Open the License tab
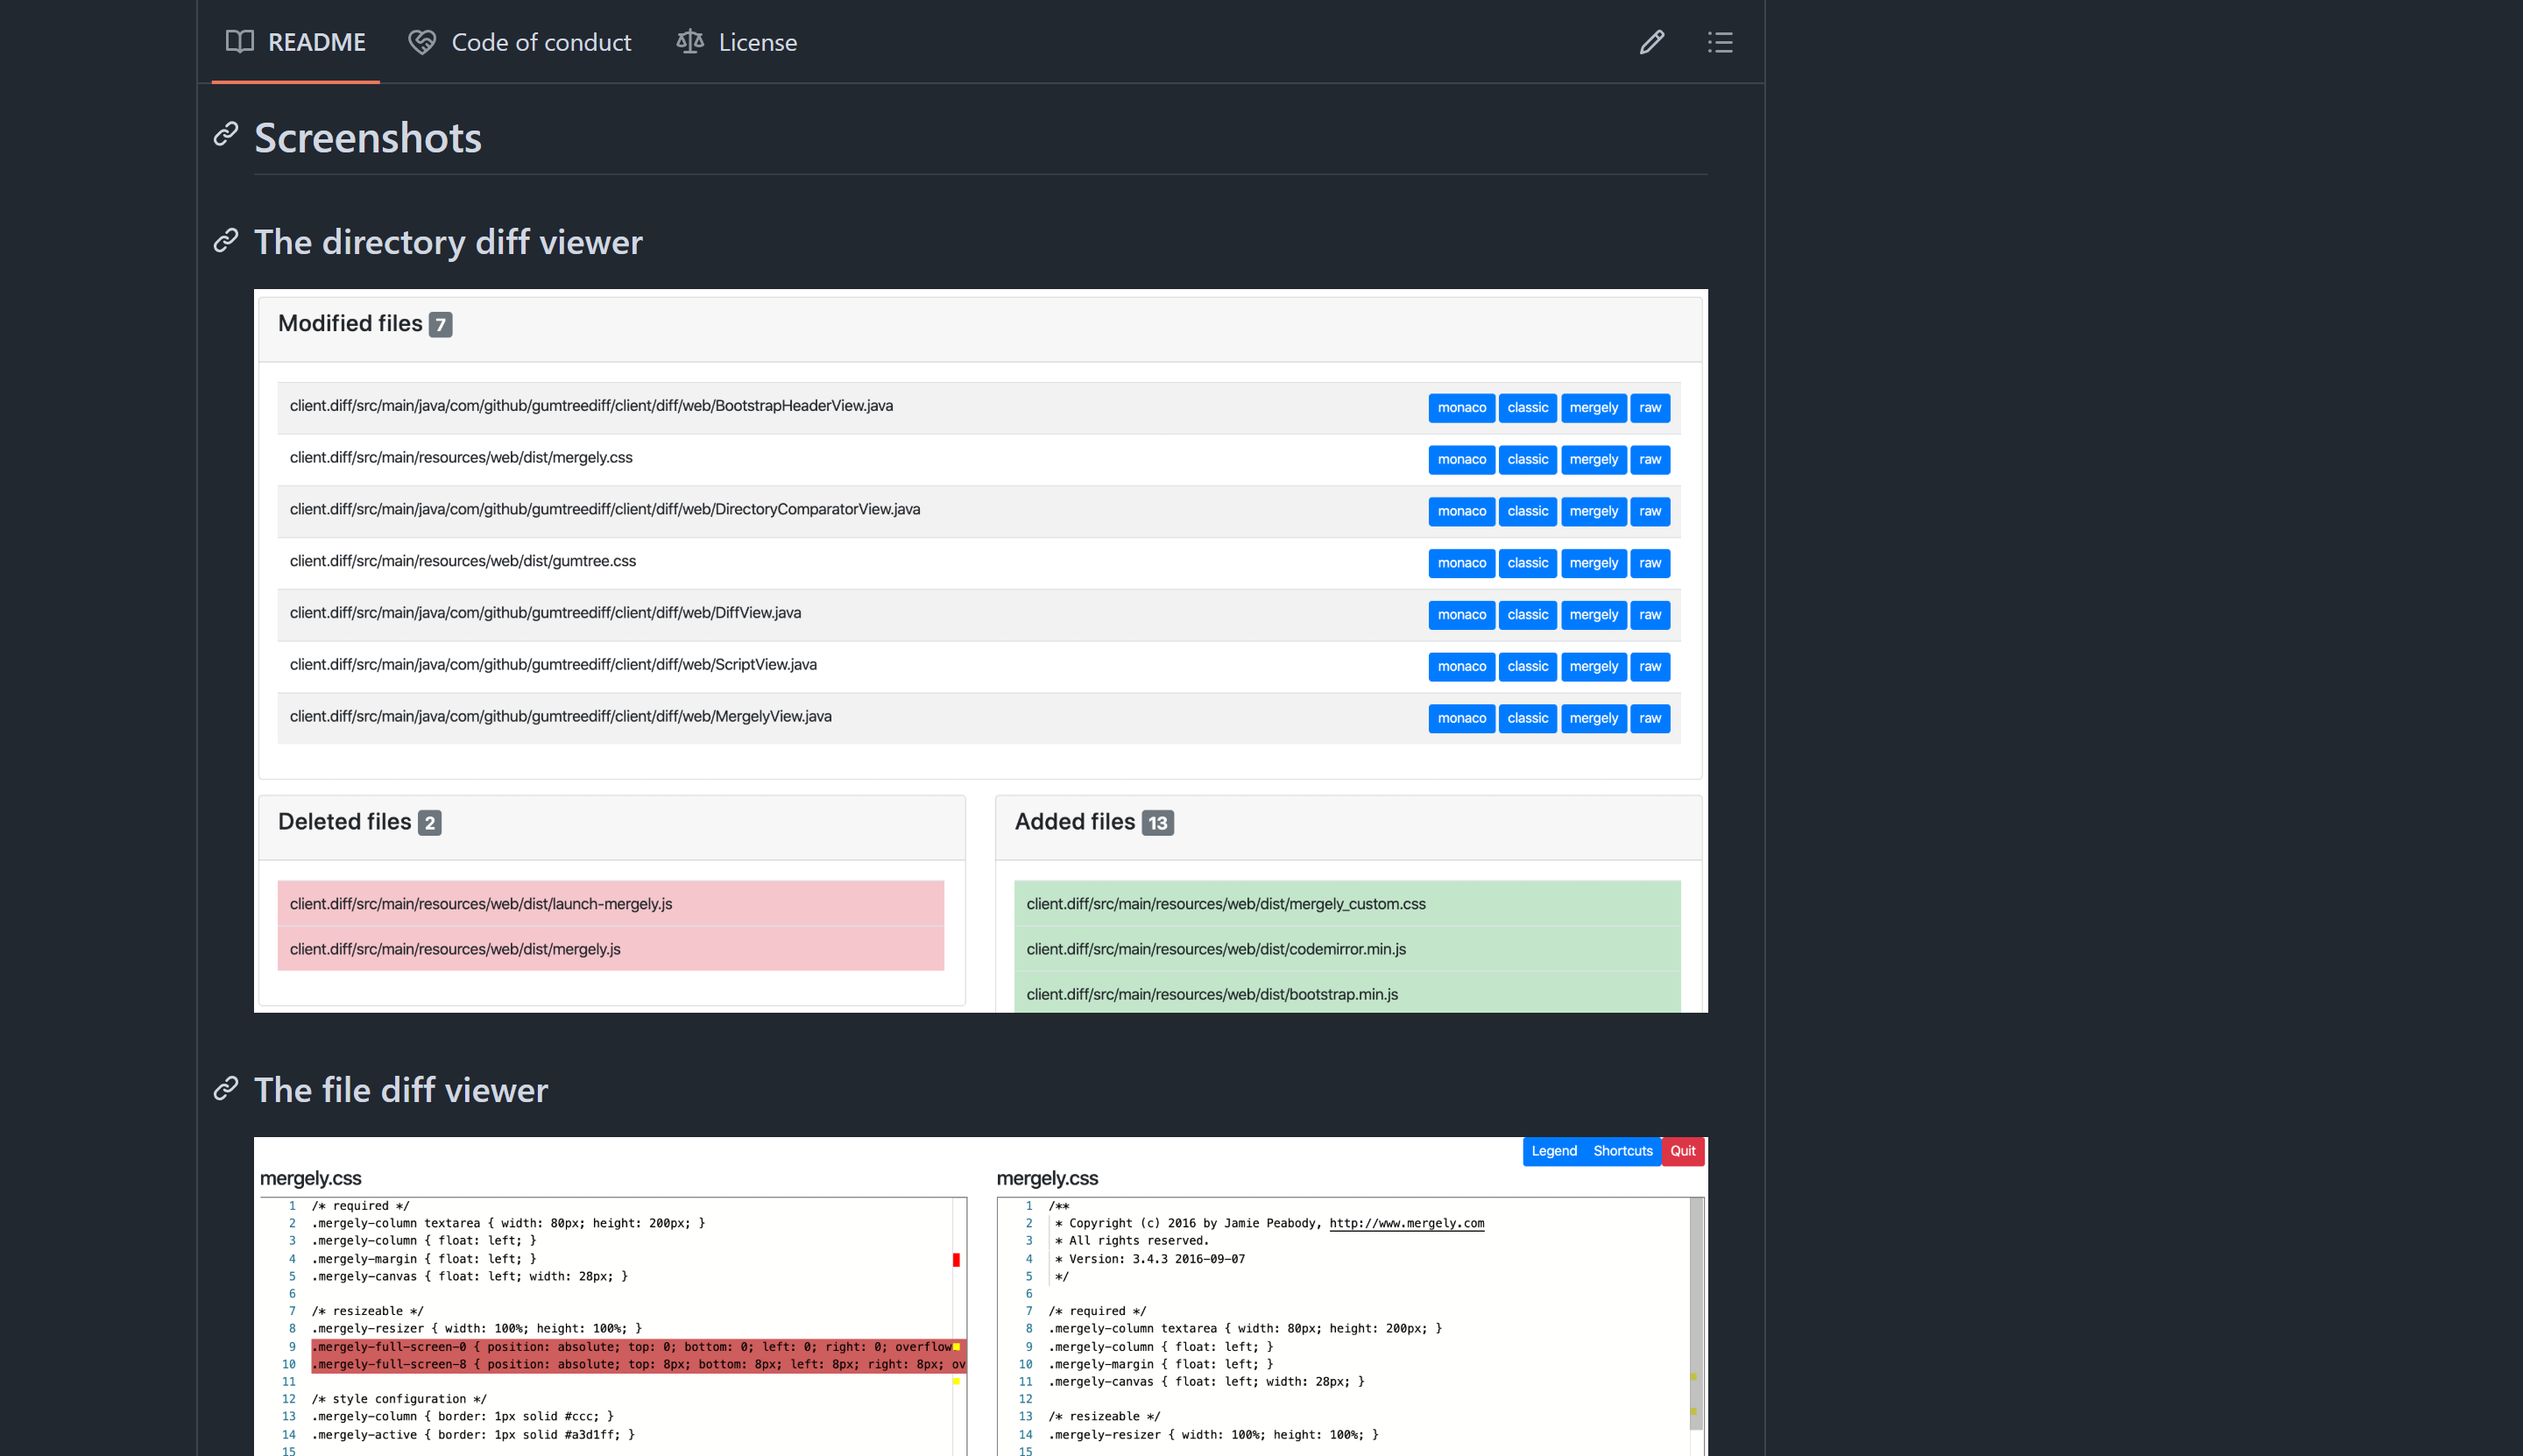This screenshot has height=1456, width=2523. (x=758, y=42)
